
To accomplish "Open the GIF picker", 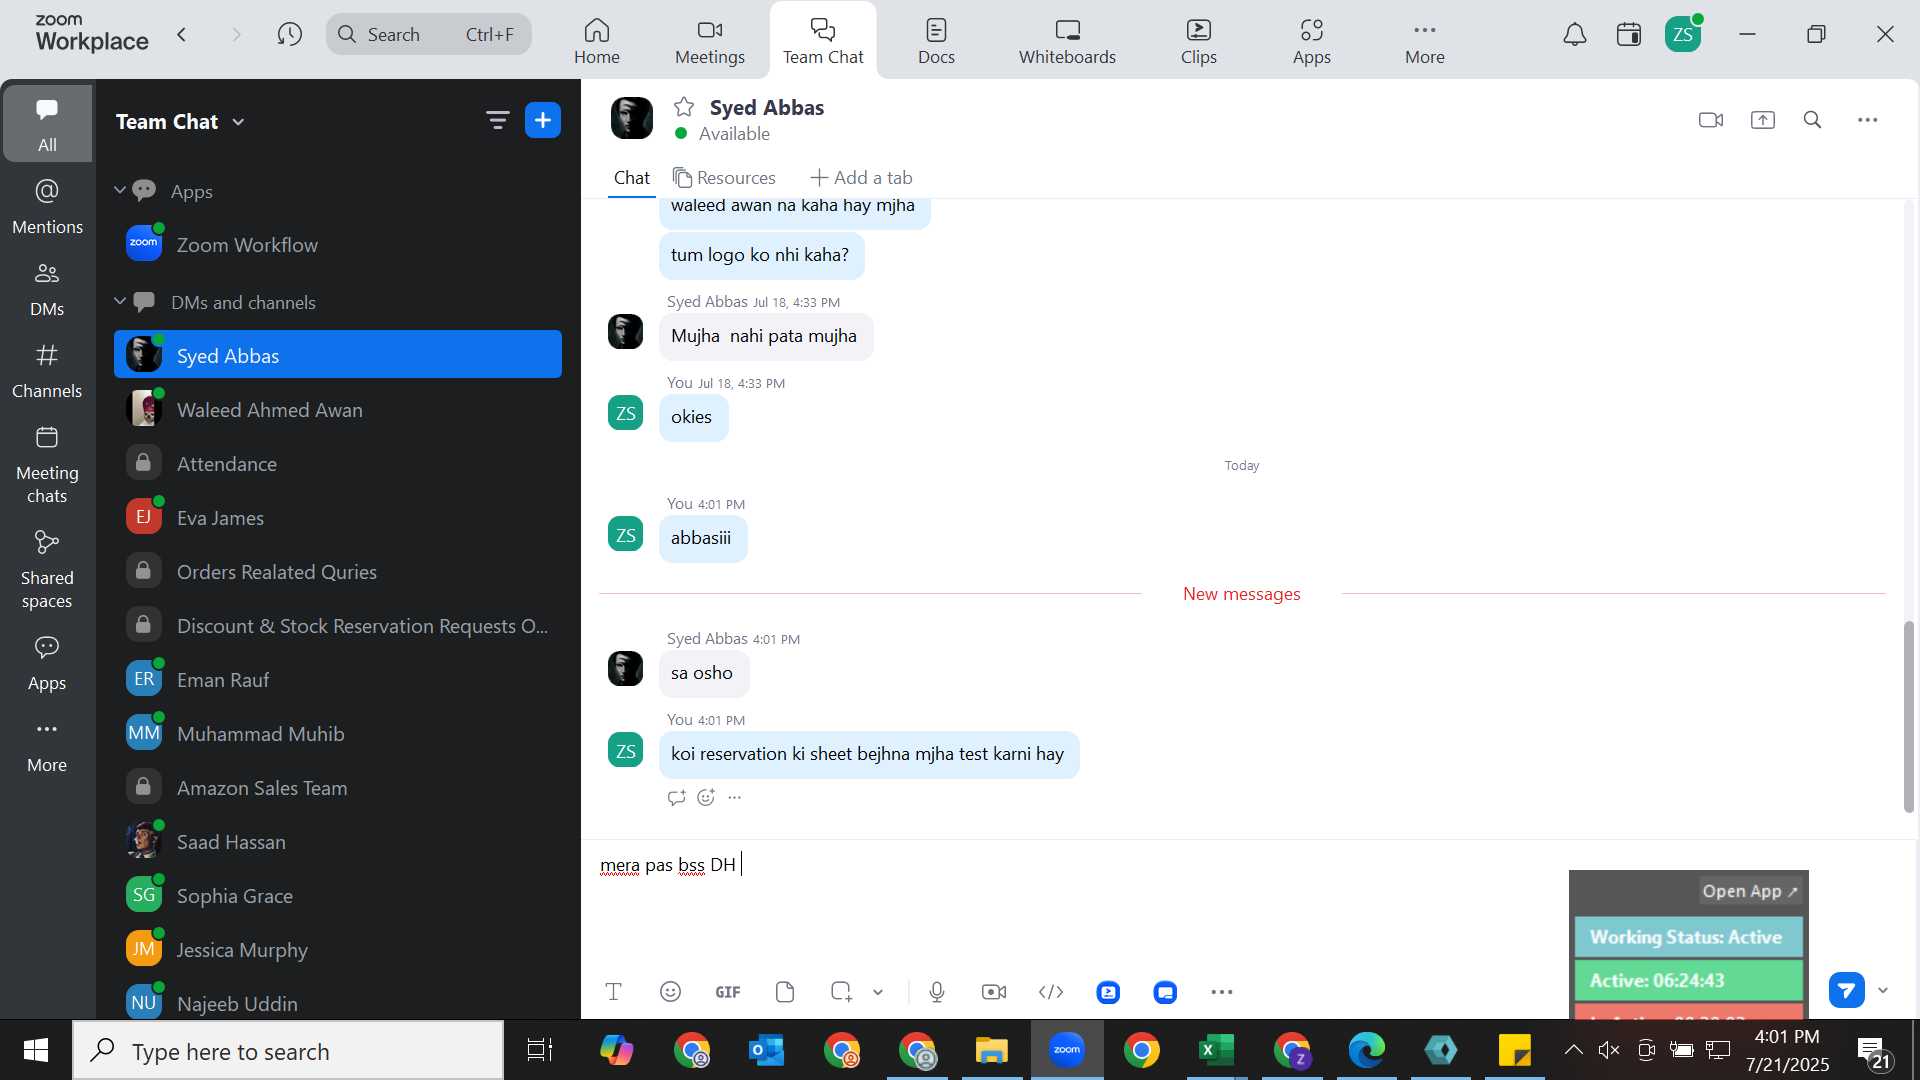I will (727, 992).
